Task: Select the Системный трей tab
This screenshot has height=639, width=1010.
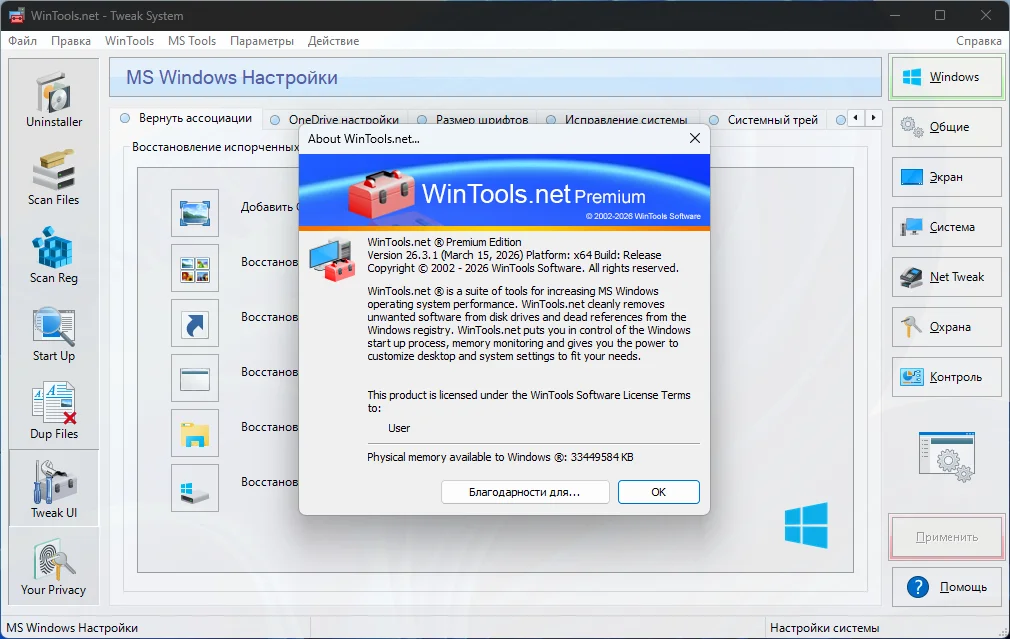Action: coord(764,119)
